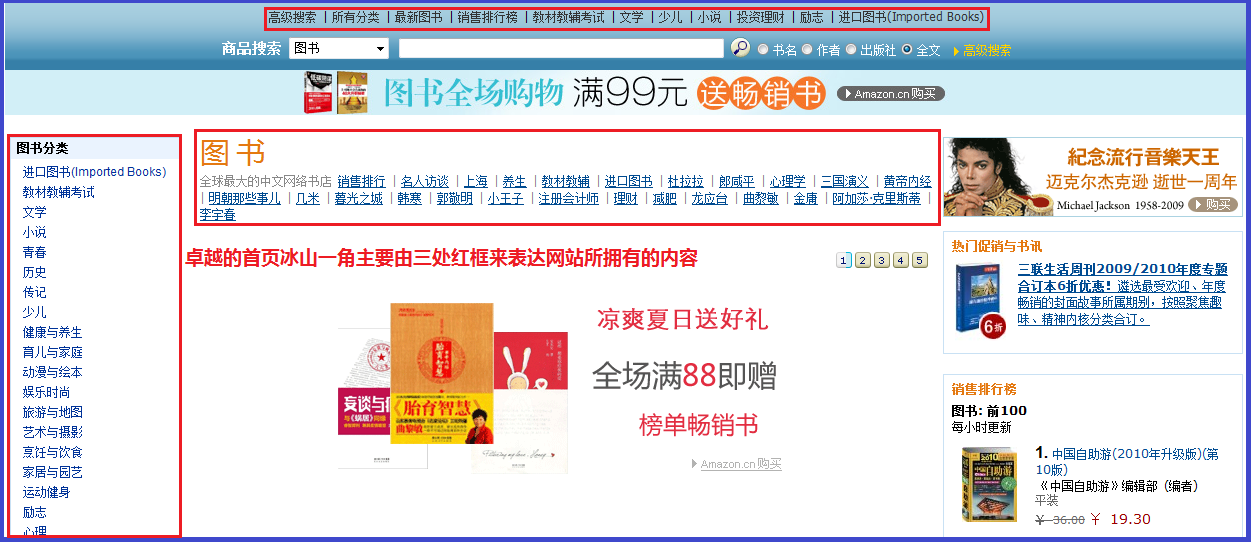
Task: Click the 心理学 keyword link
Action: point(788,182)
